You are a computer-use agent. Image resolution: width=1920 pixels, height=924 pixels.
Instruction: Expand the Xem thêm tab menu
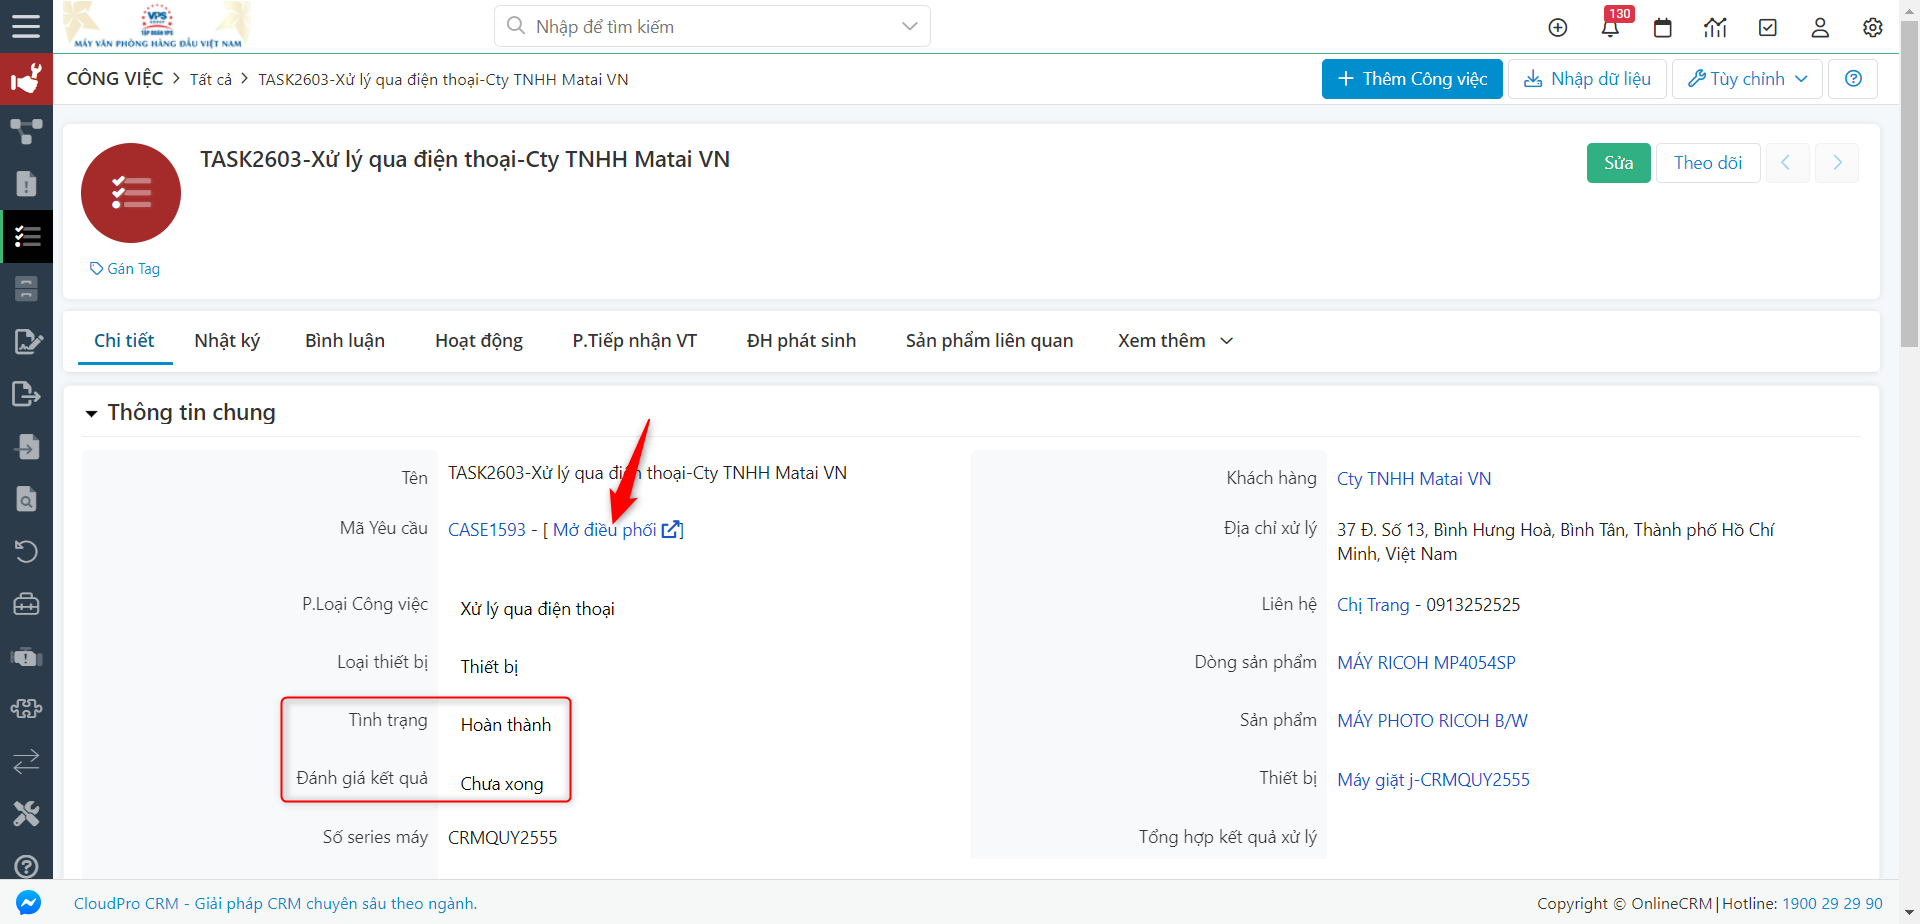(x=1175, y=341)
